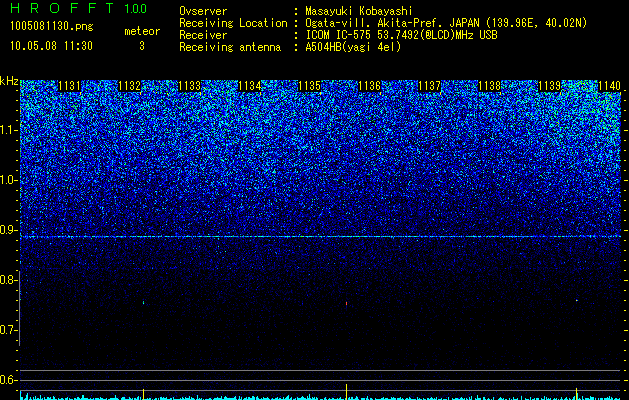This screenshot has height=400, width=629.
Task: Click time marker 1137
Action: [430, 86]
